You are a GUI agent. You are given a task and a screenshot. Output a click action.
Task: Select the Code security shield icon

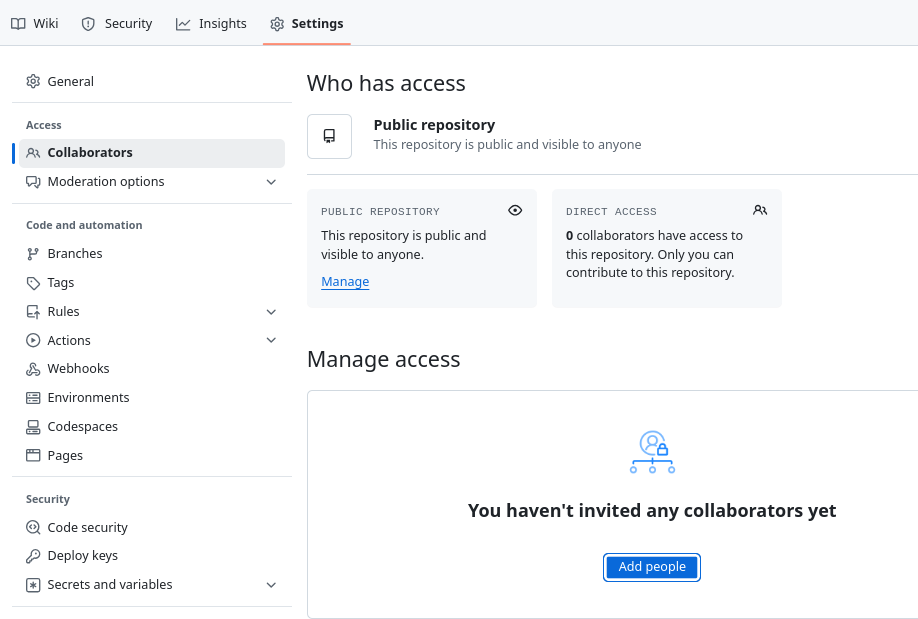click(32, 527)
